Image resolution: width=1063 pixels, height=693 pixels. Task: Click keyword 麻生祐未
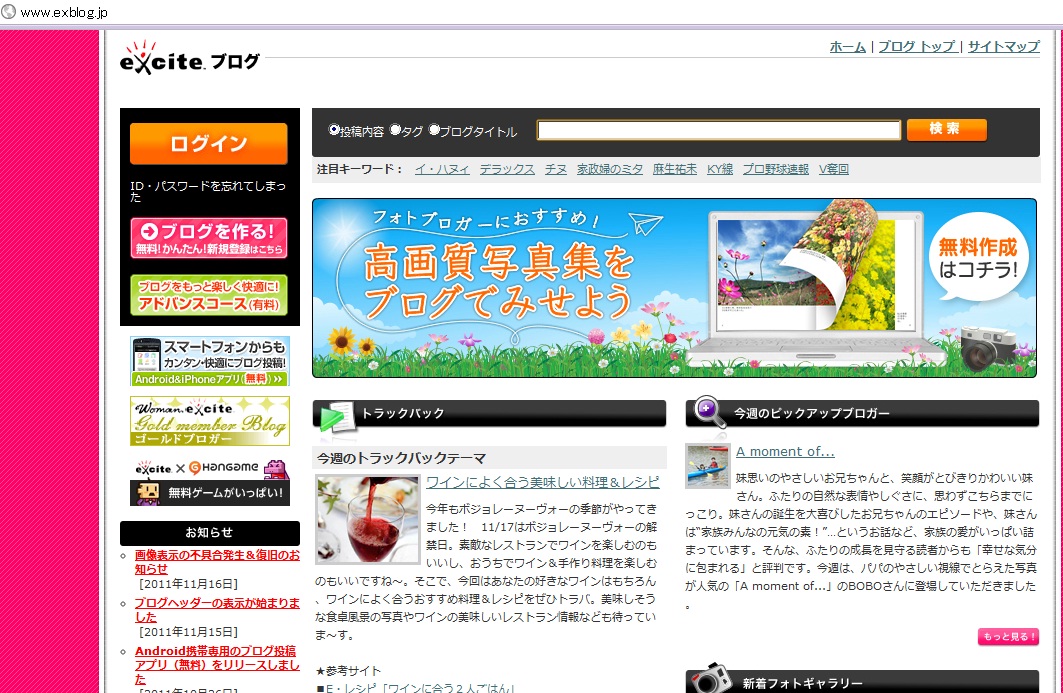pyautogui.click(x=675, y=169)
